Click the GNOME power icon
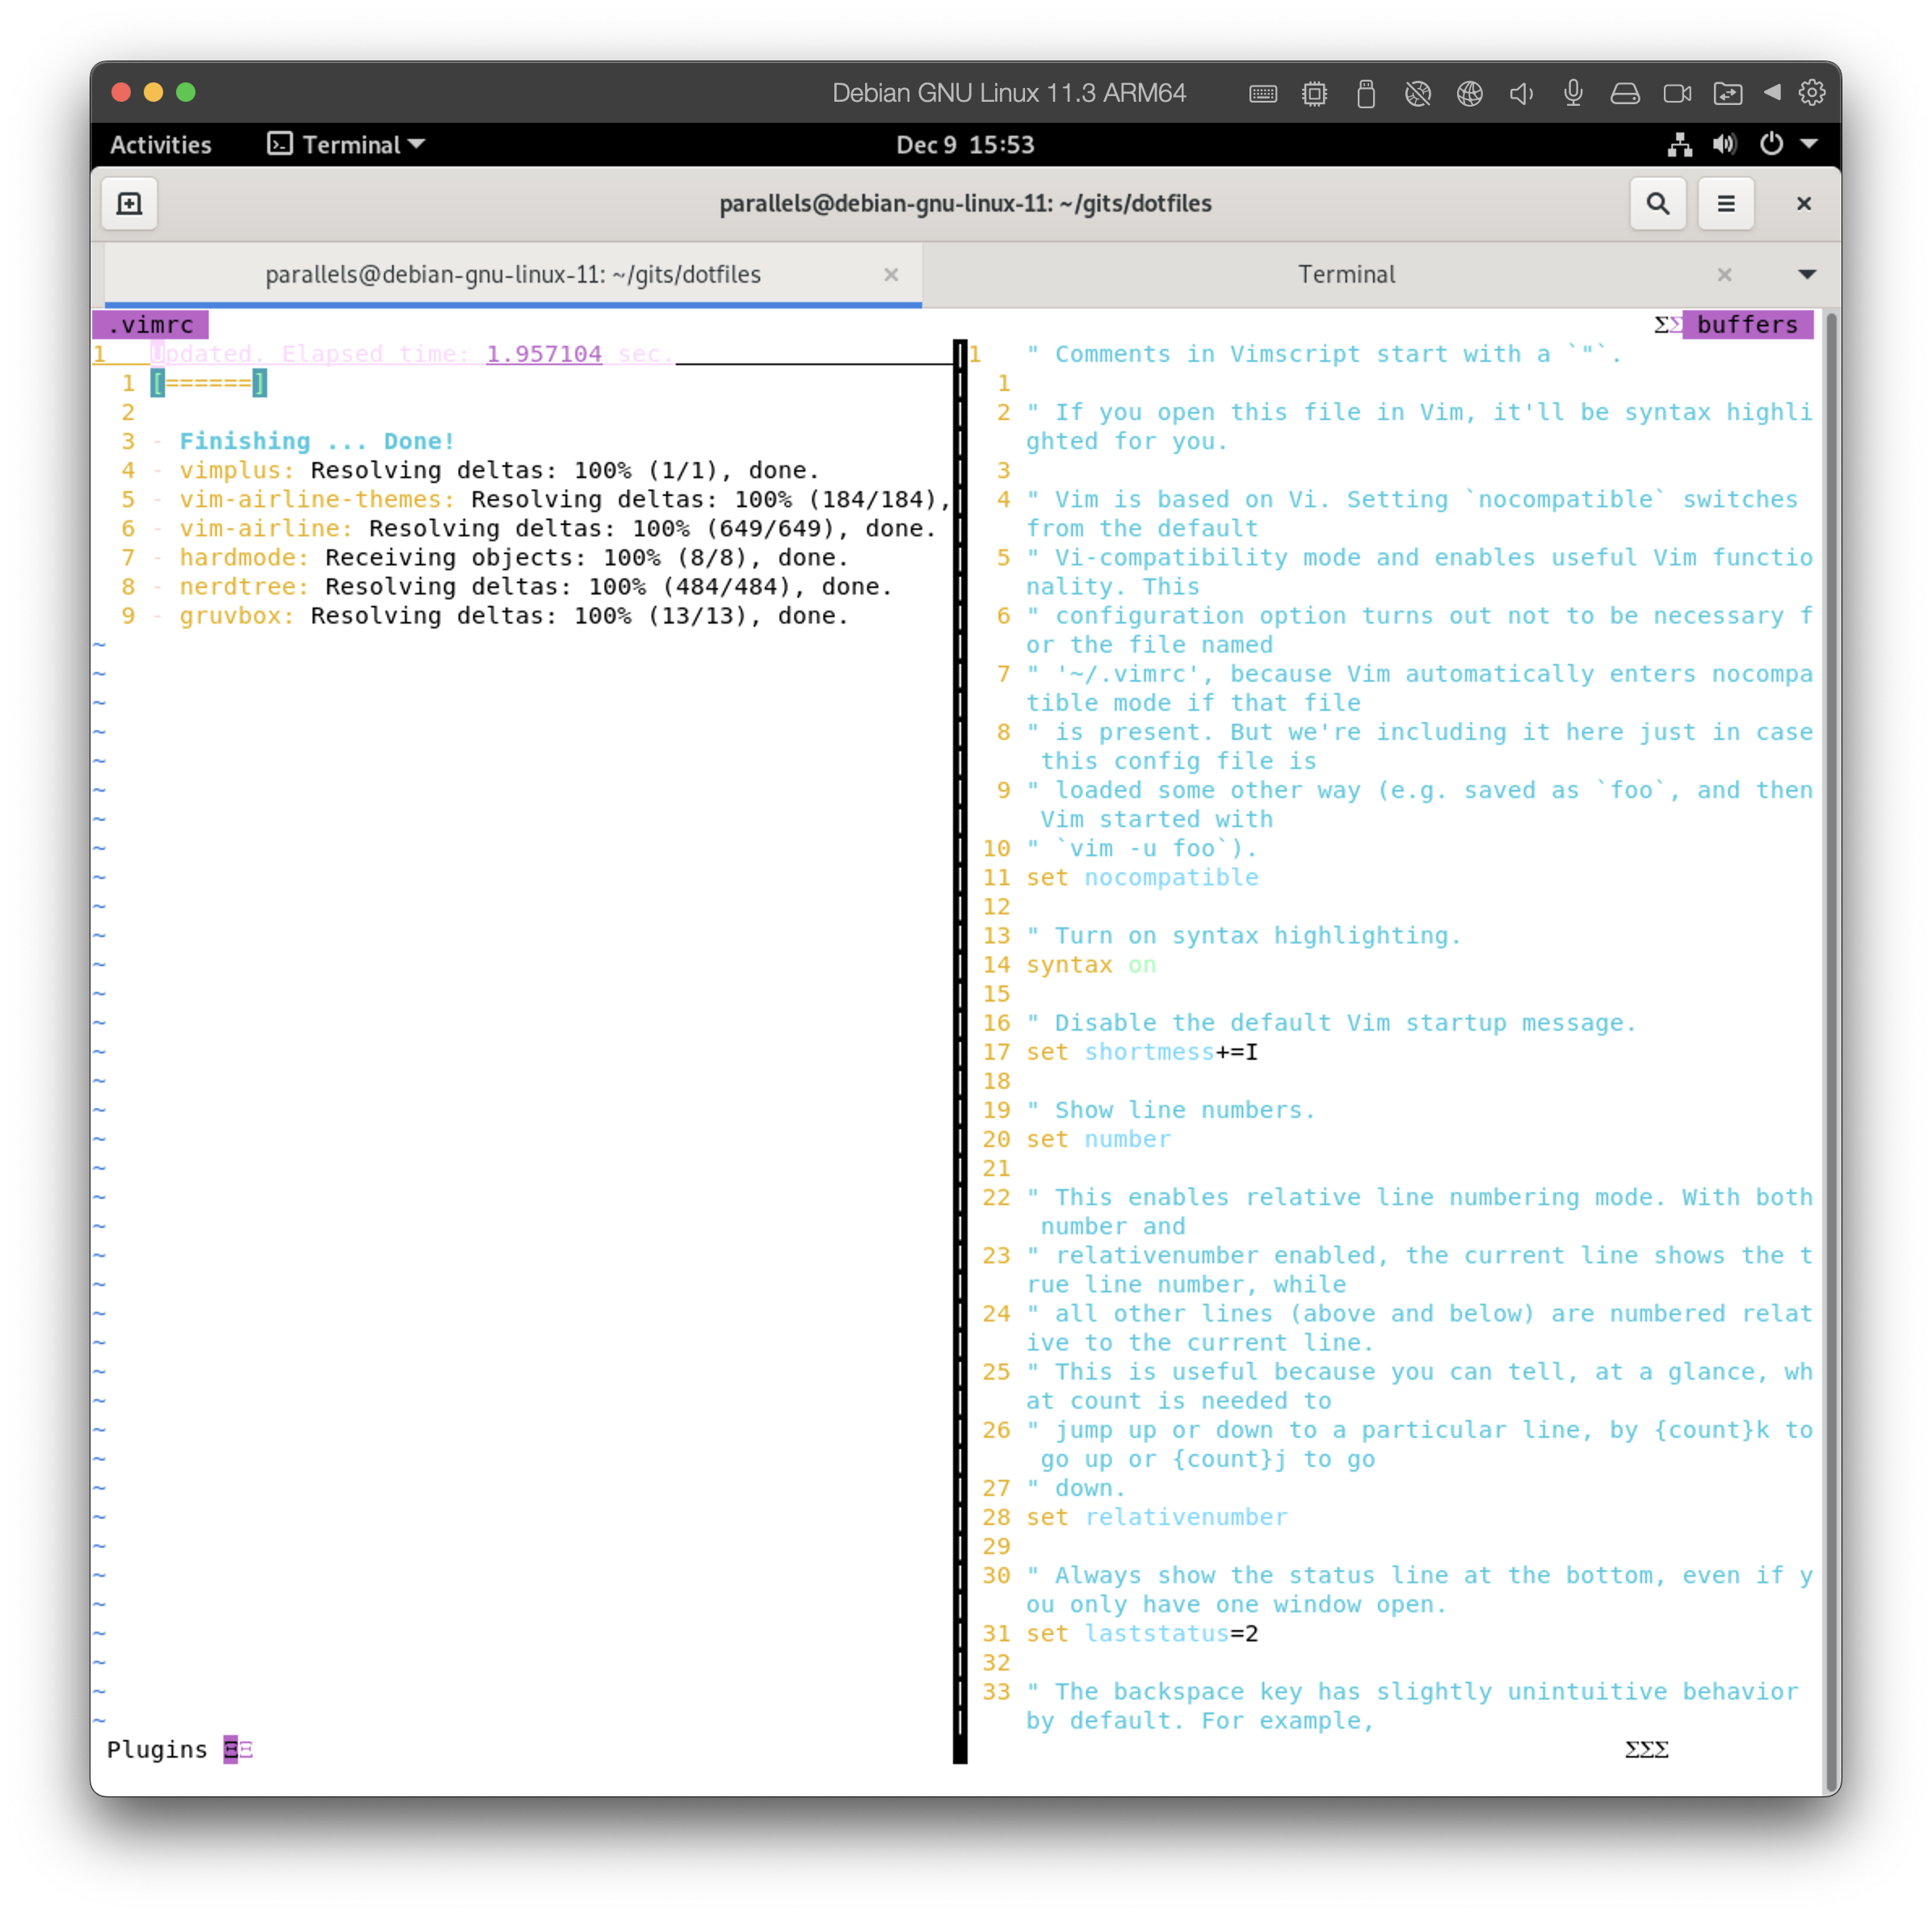 coord(1770,145)
